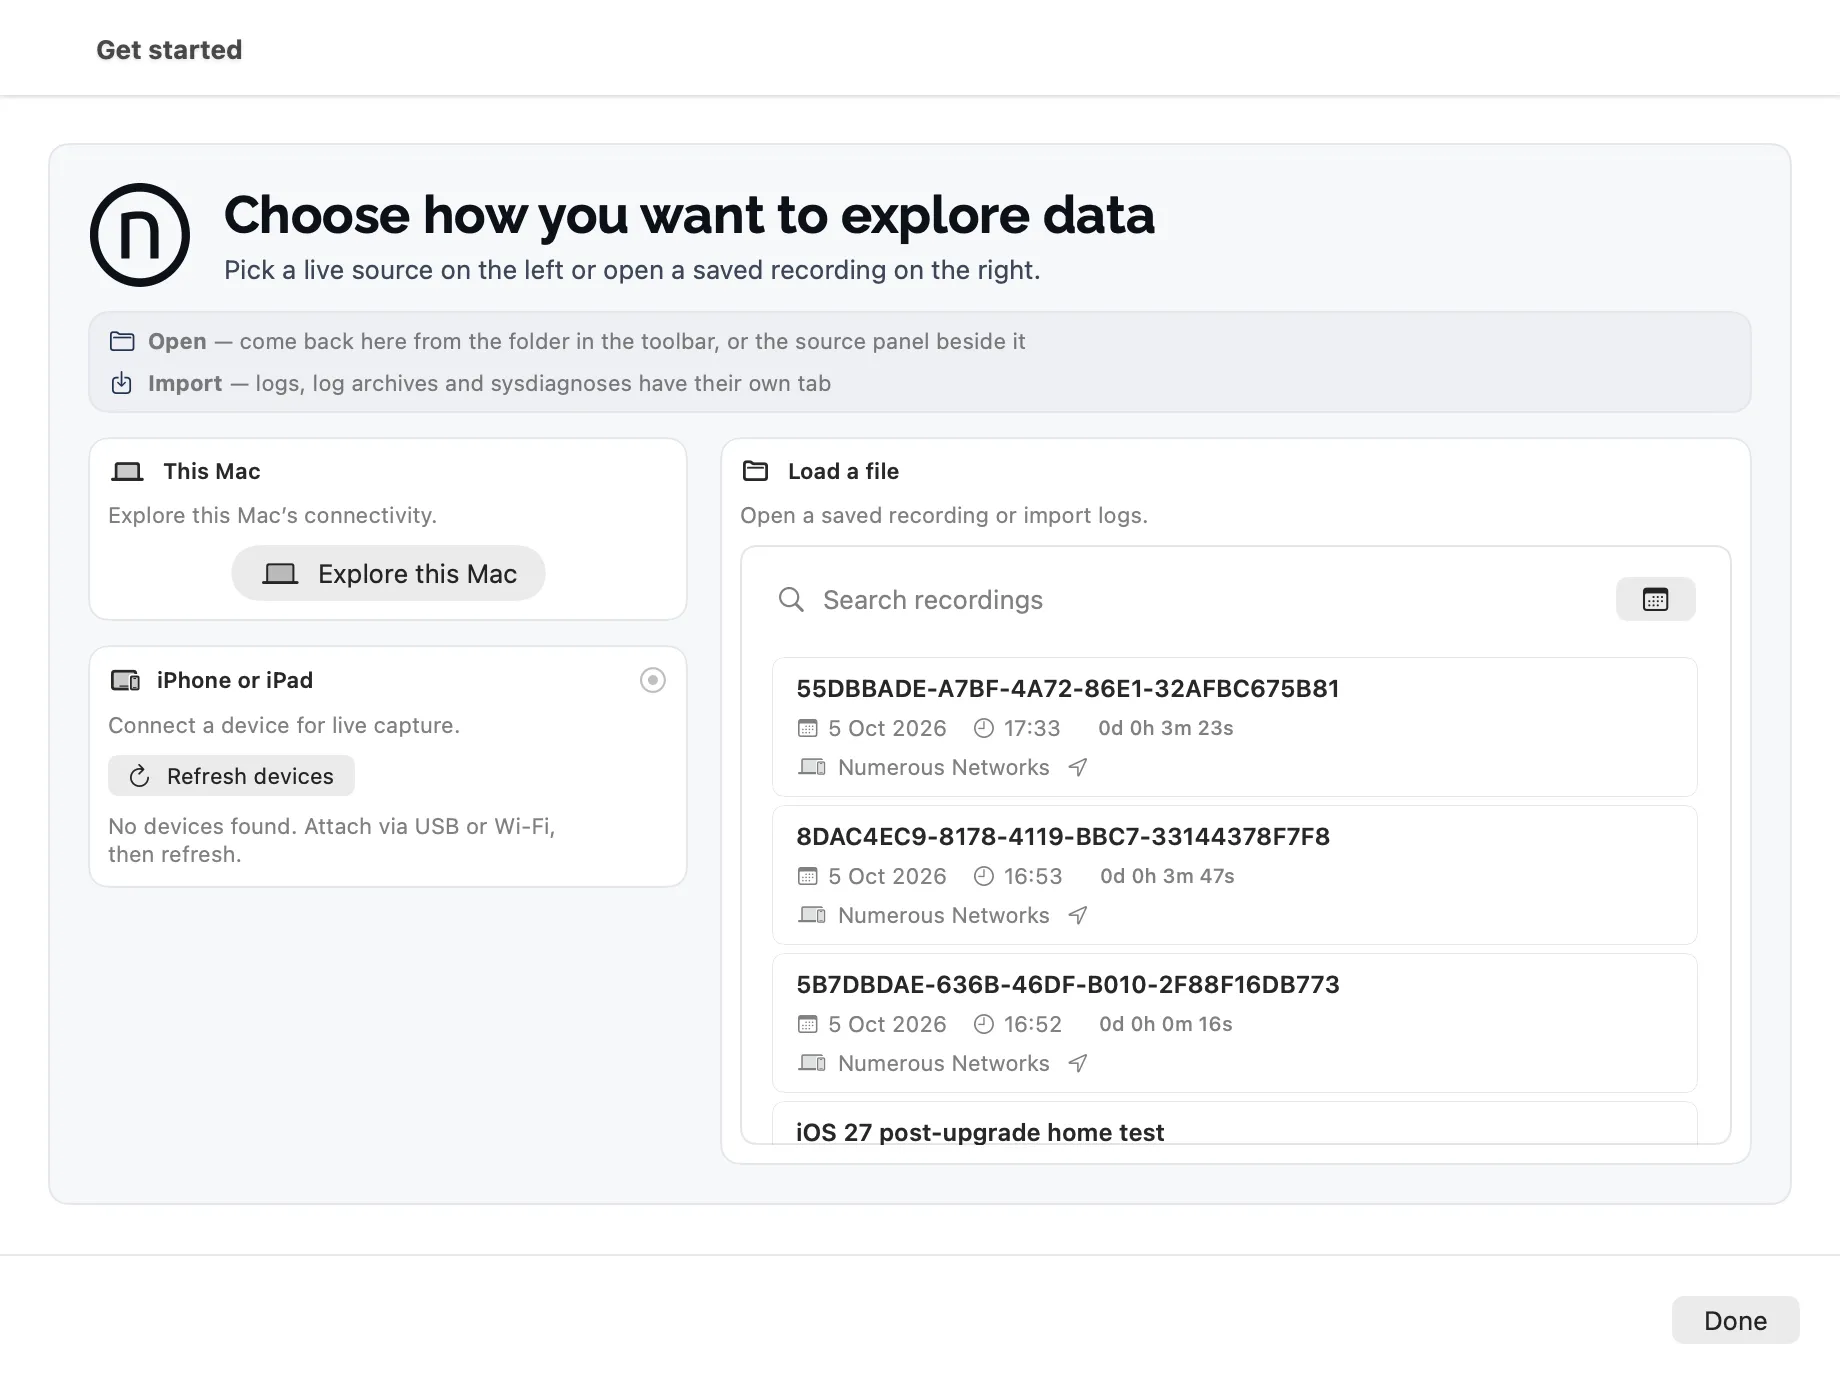
Task: Click the location arrow on the 8DAC4EC9 recording
Action: point(1078,915)
